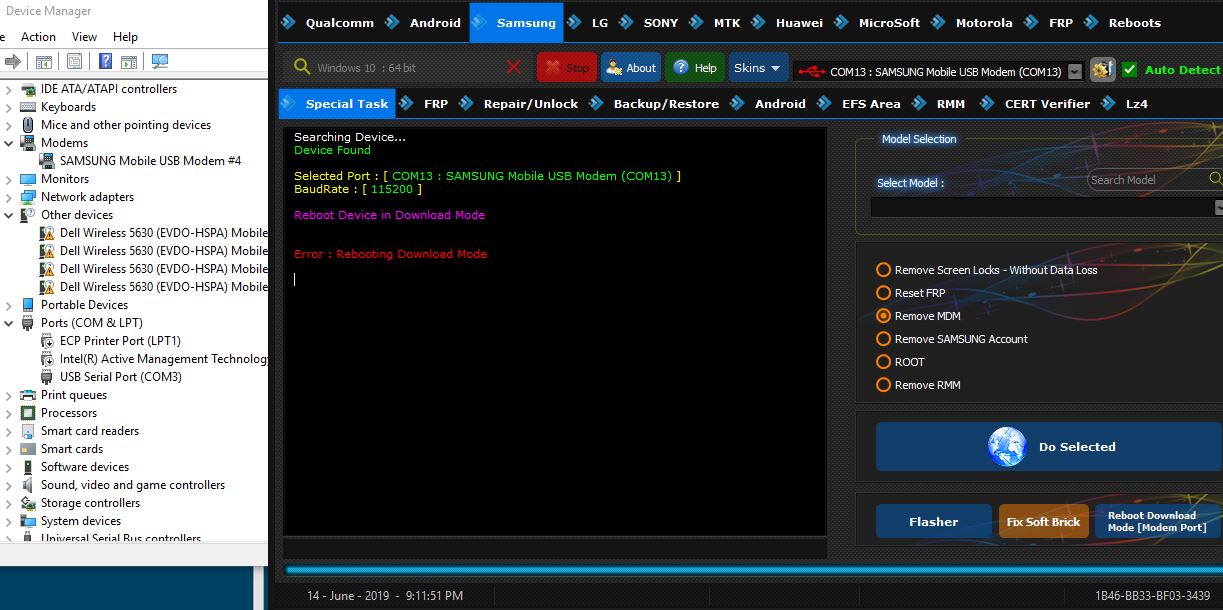Image resolution: width=1223 pixels, height=610 pixels.
Task: Click the globe icon on Do Selected
Action: click(1007, 447)
